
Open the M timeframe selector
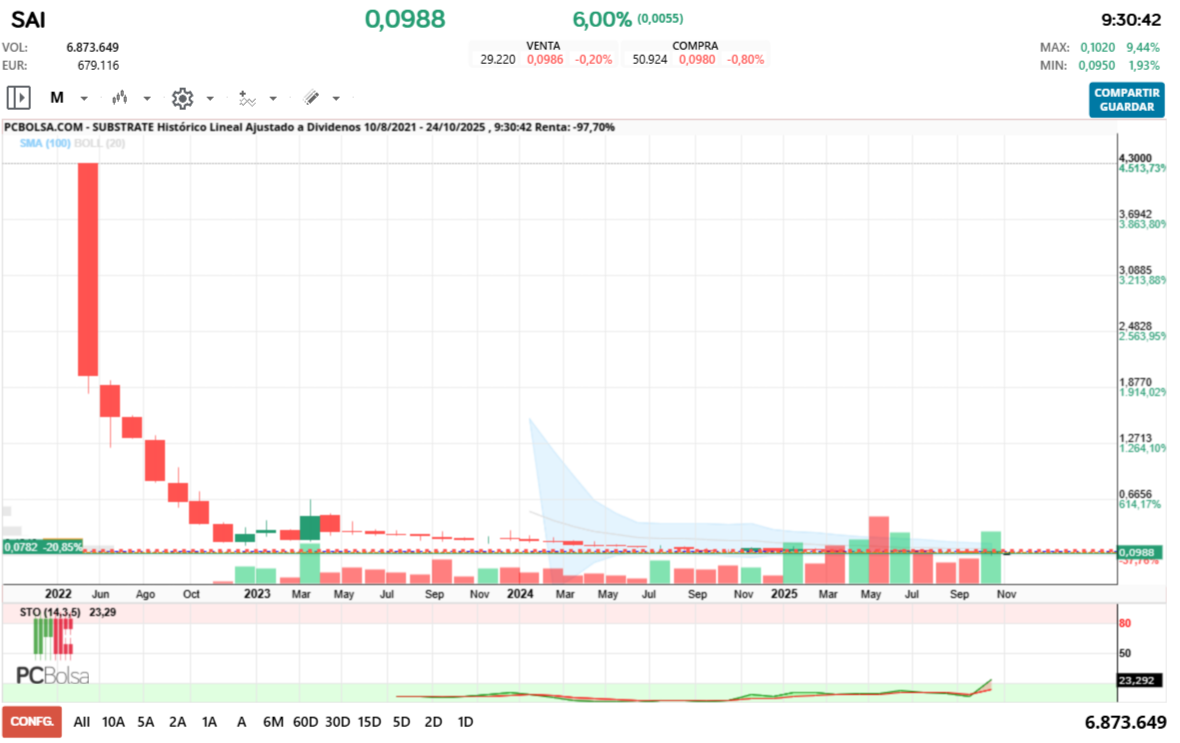56,98
